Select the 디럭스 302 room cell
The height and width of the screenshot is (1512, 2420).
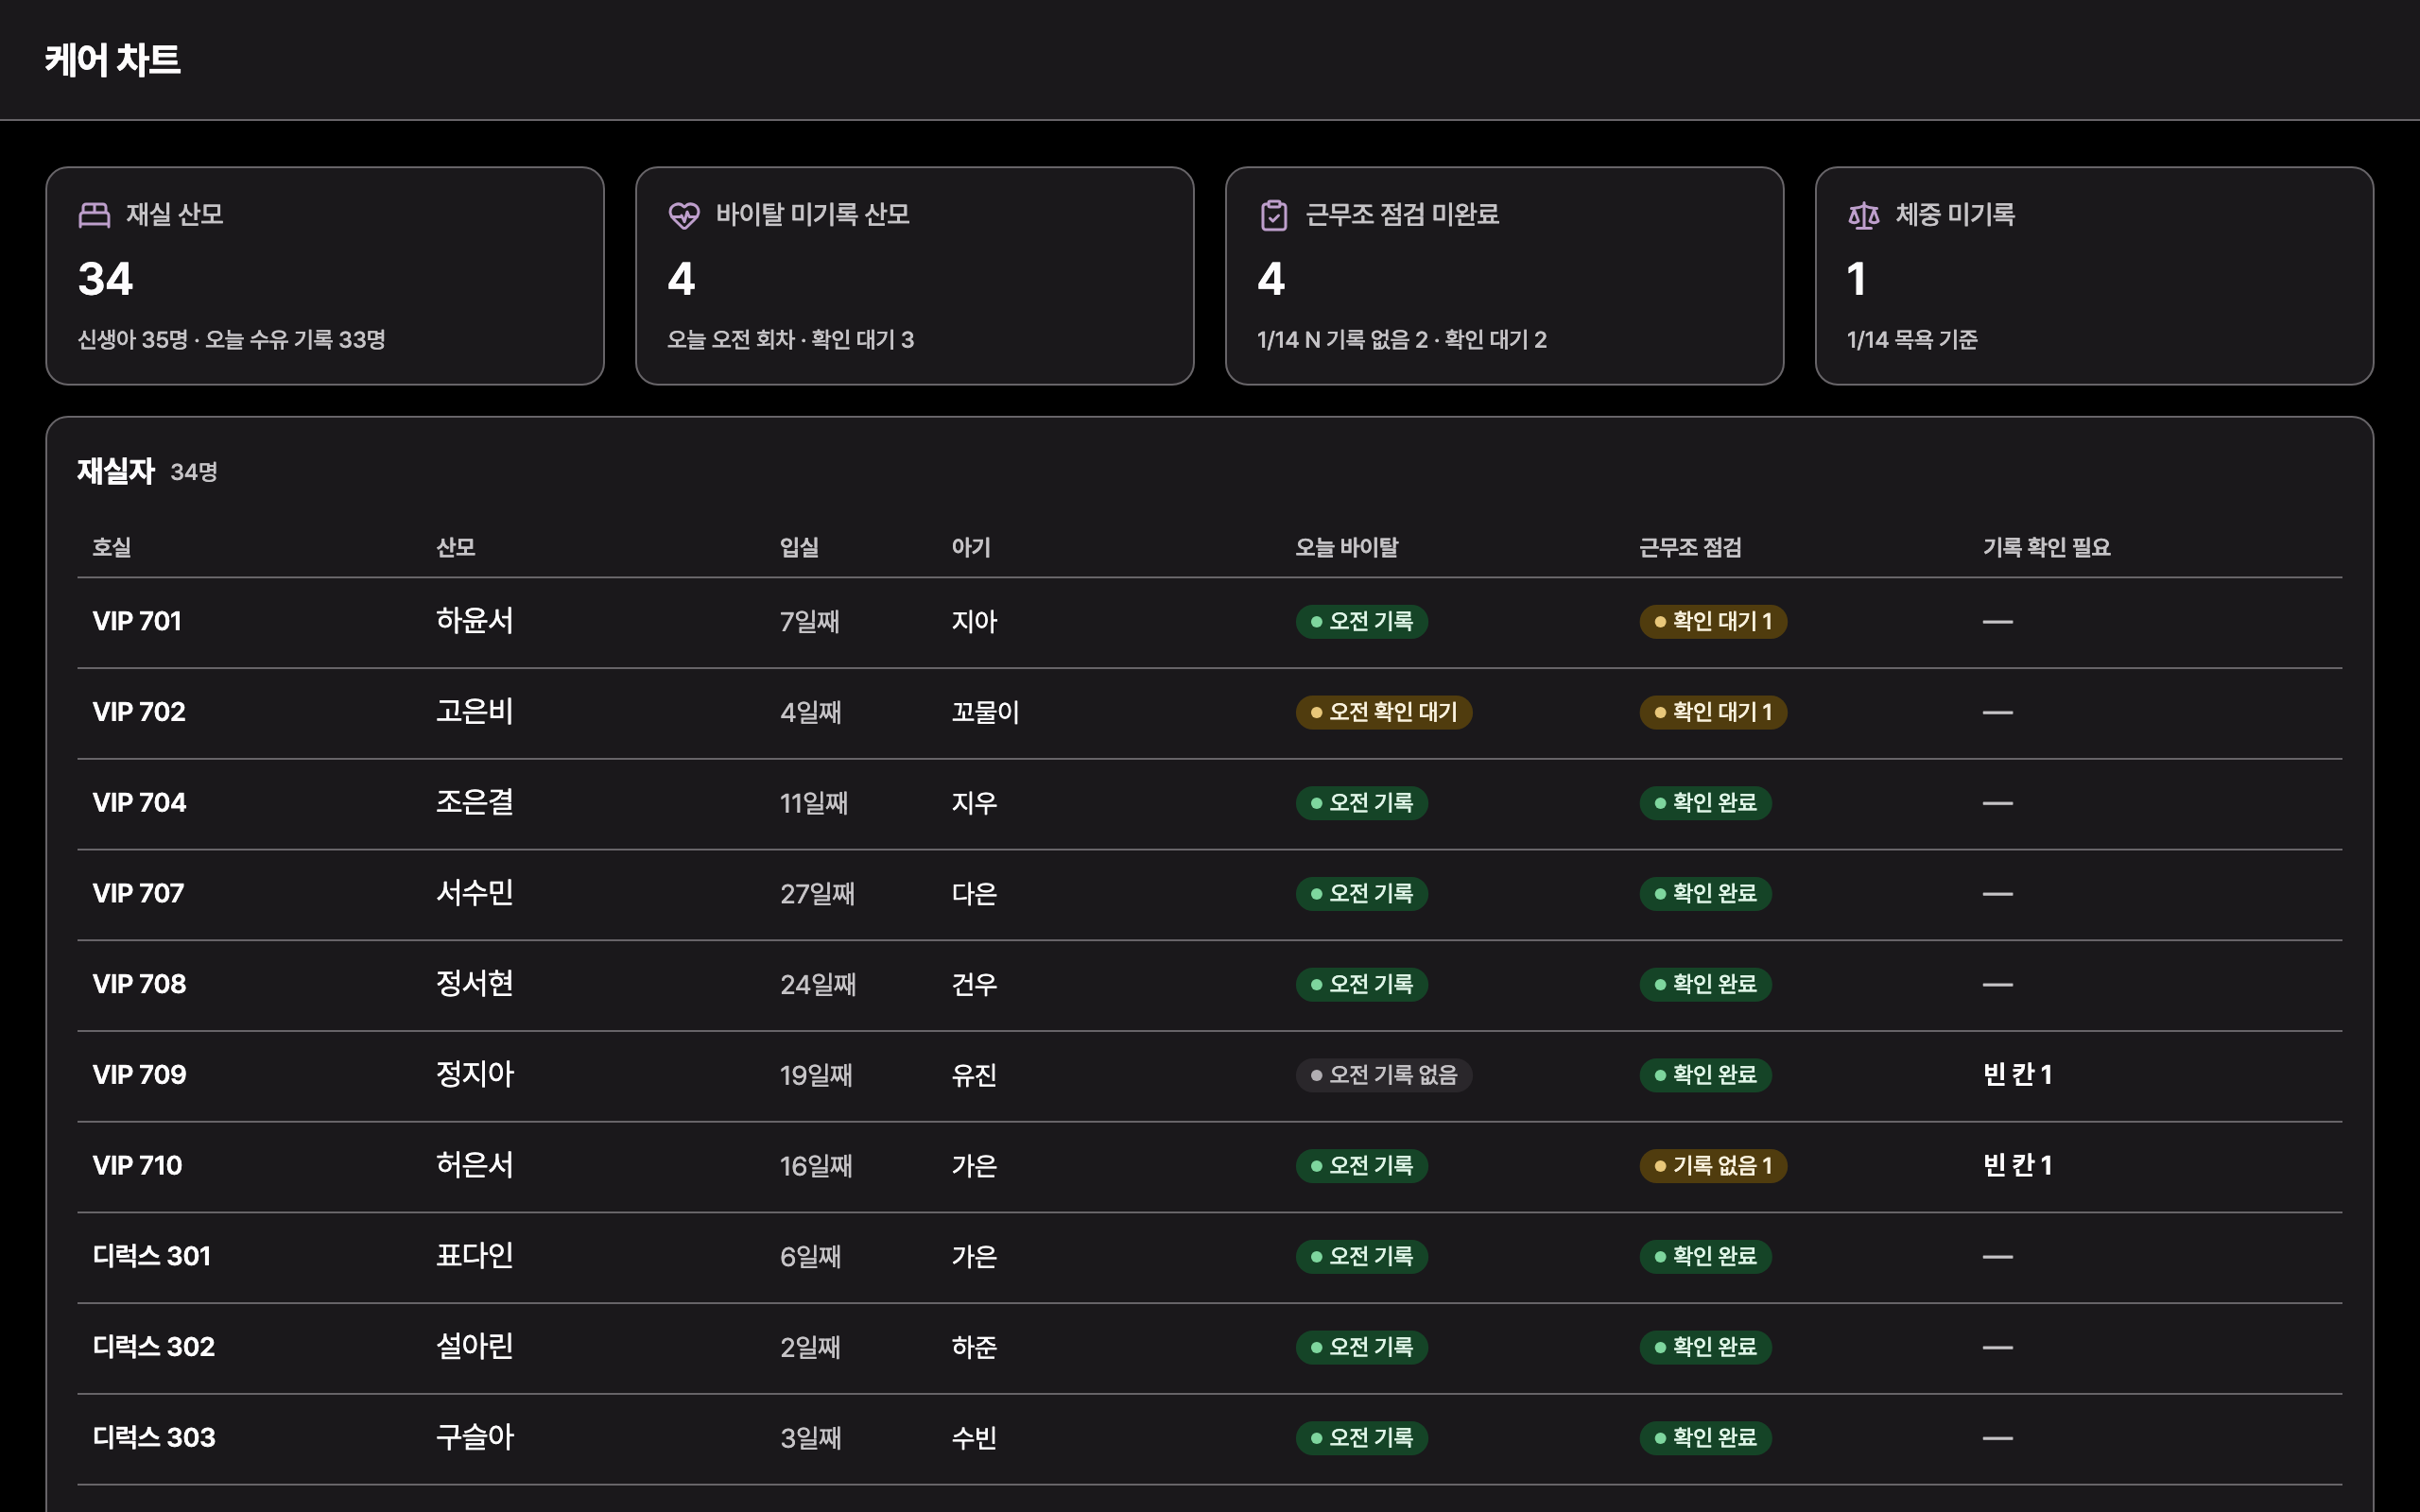coord(154,1347)
